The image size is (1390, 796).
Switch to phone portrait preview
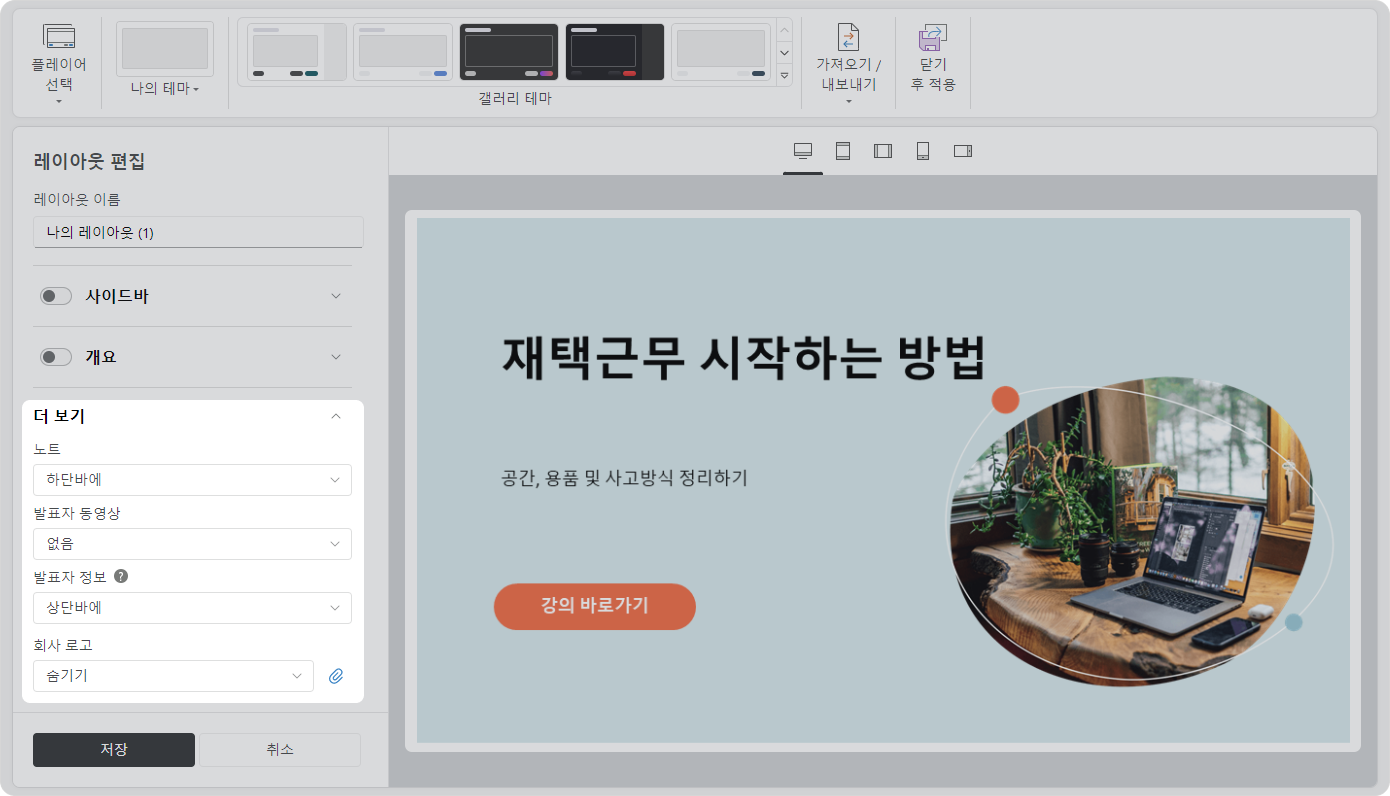923,151
